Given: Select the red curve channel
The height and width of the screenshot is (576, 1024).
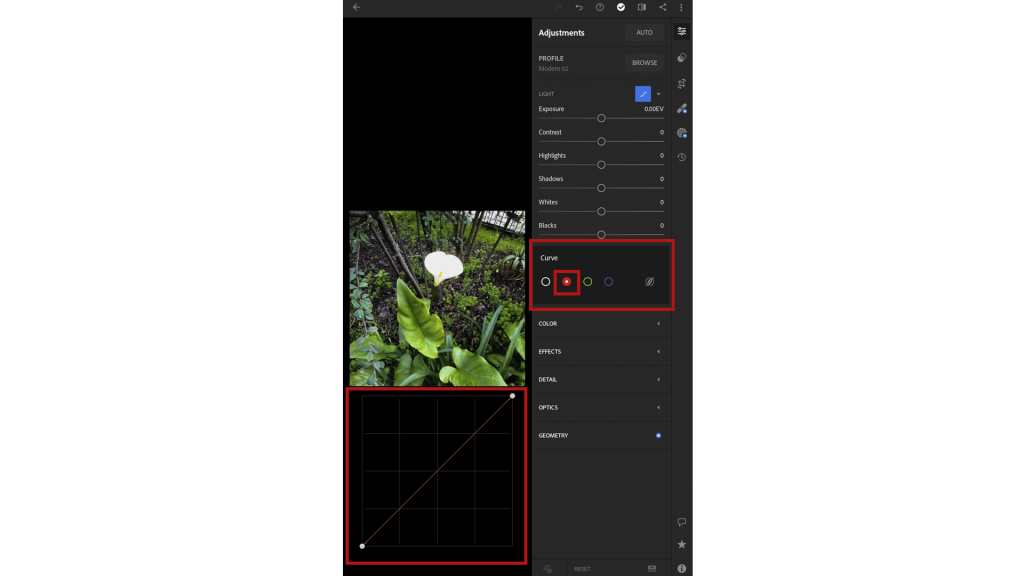Looking at the screenshot, I should (567, 281).
